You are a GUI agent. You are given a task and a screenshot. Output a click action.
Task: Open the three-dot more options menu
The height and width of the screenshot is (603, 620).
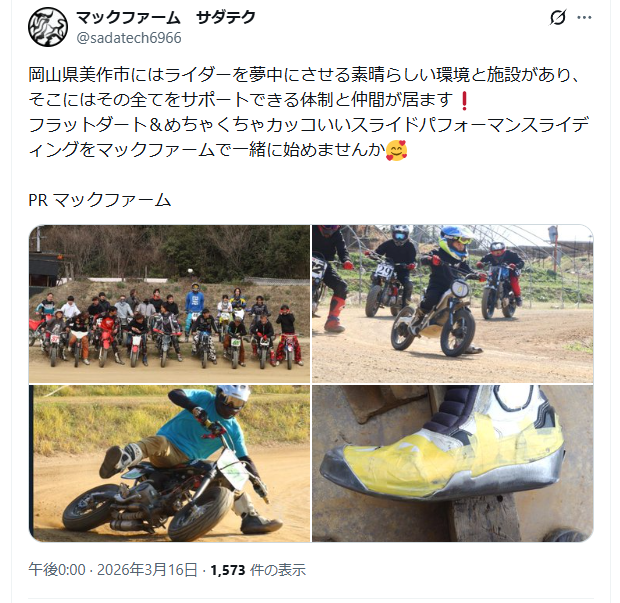point(584,17)
